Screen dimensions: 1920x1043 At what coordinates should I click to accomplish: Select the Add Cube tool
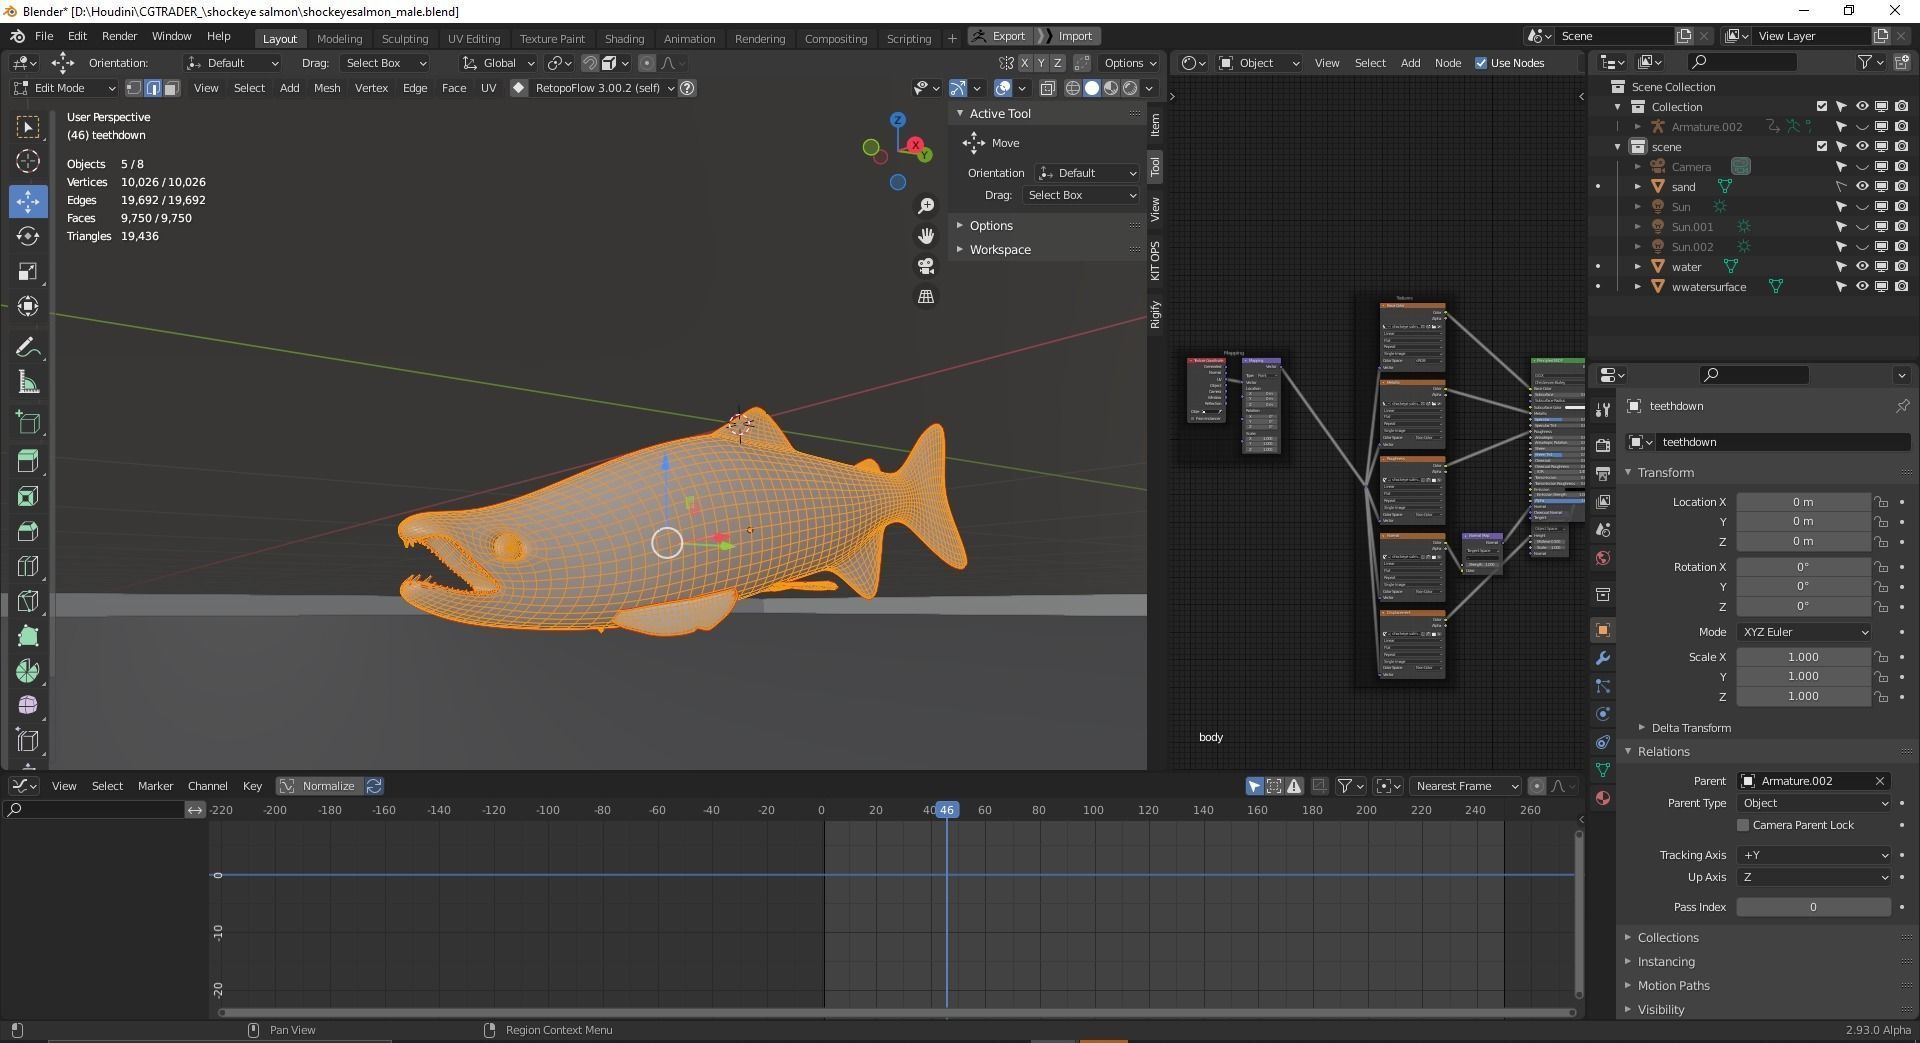tap(28, 422)
